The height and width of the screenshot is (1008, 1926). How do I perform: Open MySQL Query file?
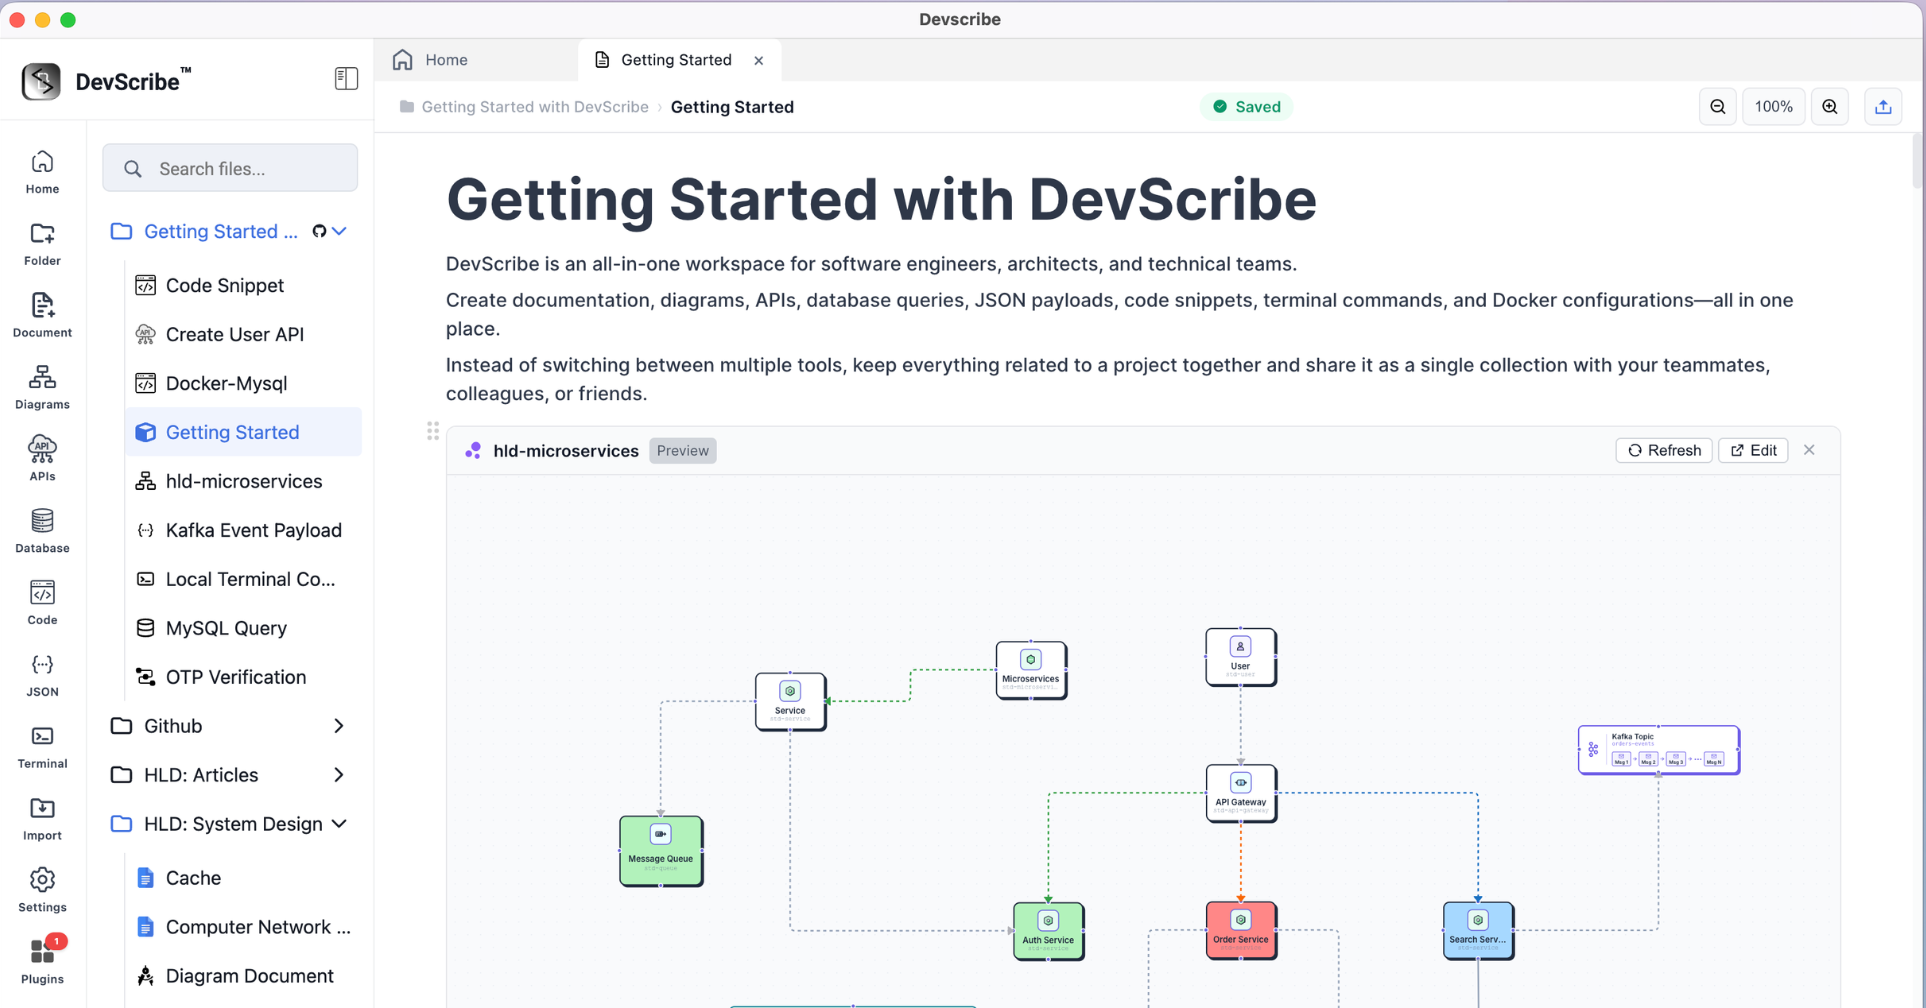click(x=244, y=628)
